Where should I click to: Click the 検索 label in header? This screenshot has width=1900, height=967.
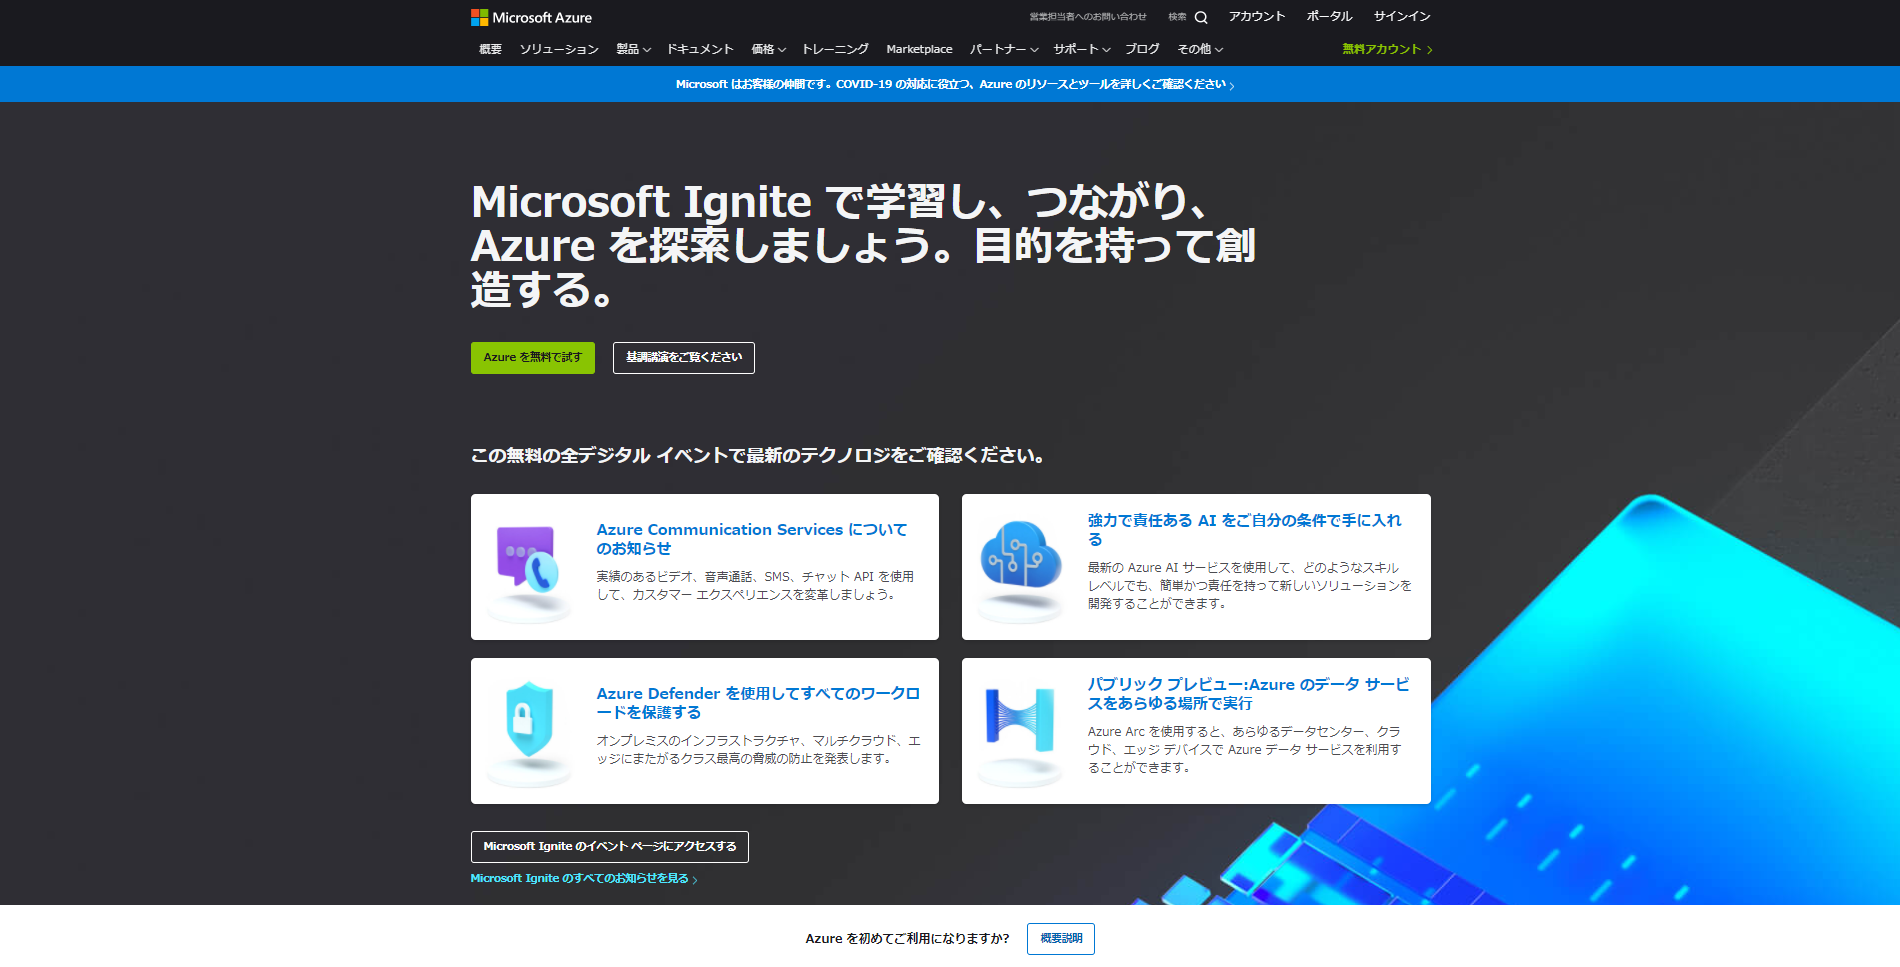(x=1177, y=17)
